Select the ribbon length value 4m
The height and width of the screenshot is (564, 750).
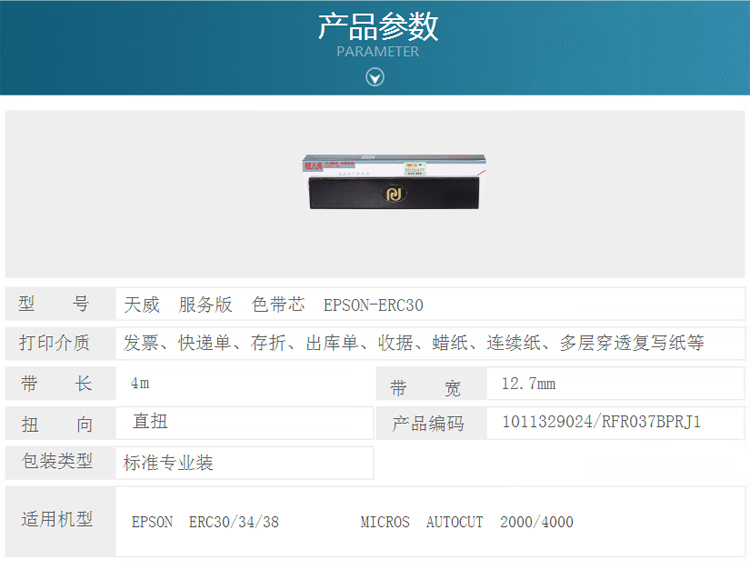tap(140, 383)
